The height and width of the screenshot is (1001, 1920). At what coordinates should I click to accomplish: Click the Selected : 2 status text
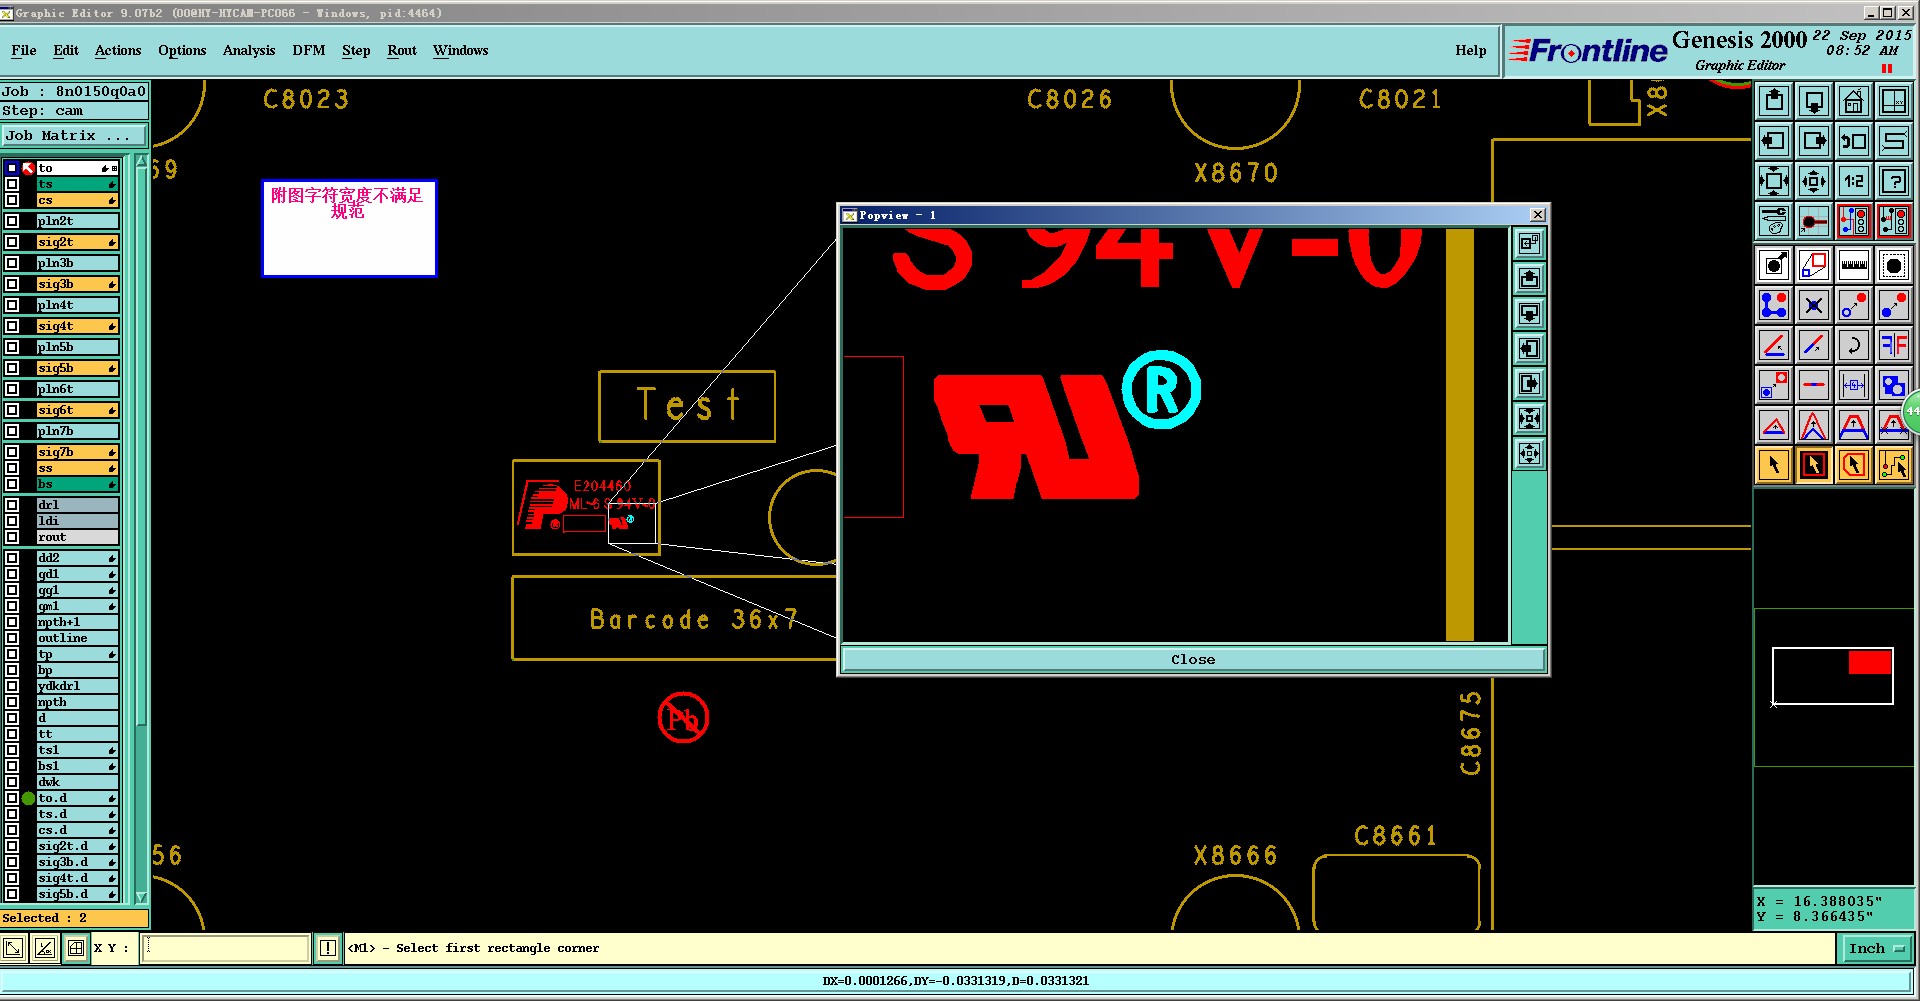click(45, 918)
